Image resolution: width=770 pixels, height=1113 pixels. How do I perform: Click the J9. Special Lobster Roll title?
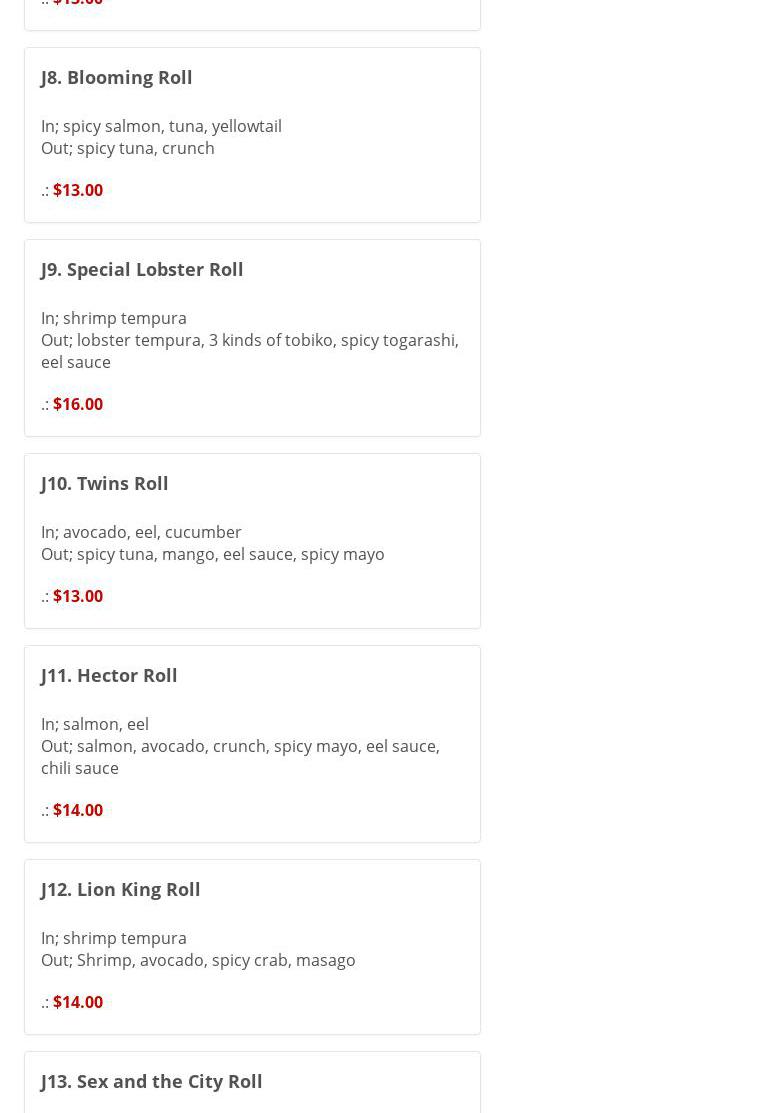click(141, 269)
